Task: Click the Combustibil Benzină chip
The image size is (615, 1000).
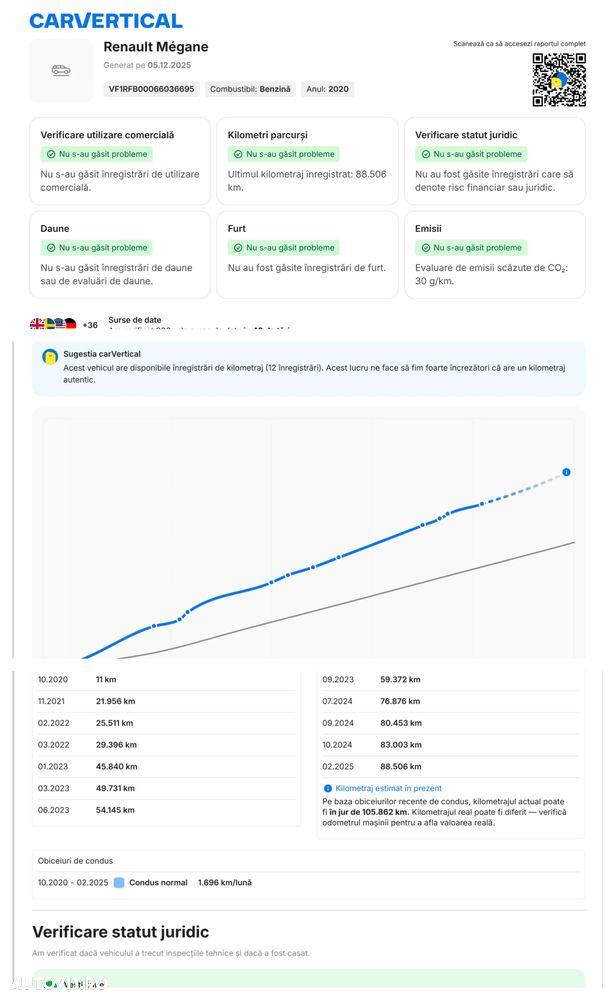Action: point(249,89)
